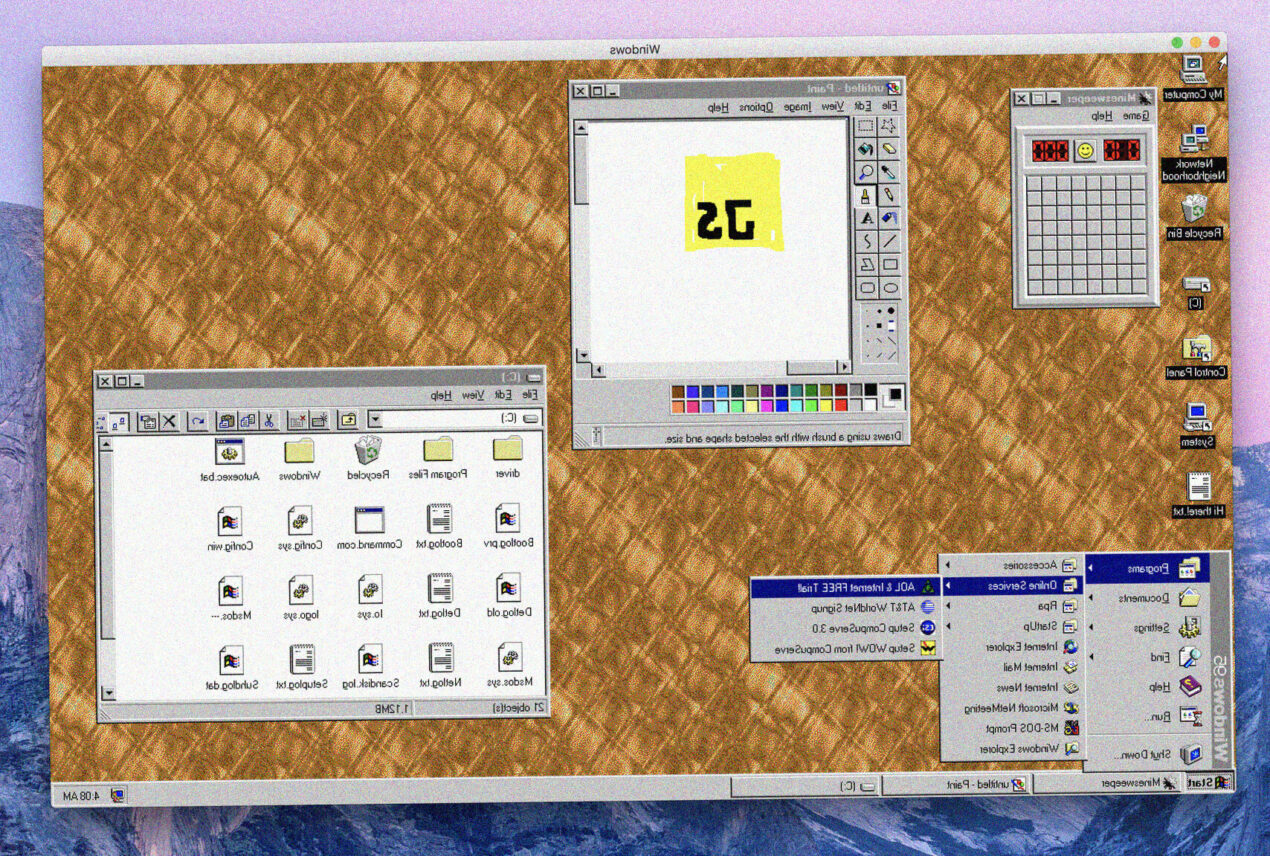
Task: Click the Paste clipboard icon in (C:) toolbar
Action: (x=227, y=421)
